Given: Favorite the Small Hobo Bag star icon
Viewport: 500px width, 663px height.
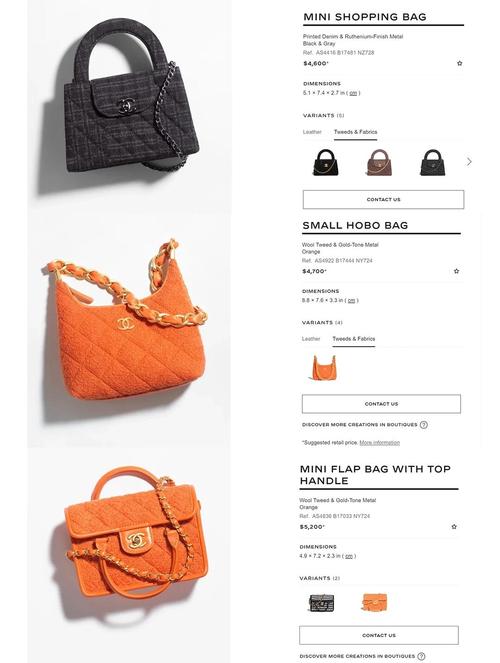Looking at the screenshot, I should coord(456,271).
